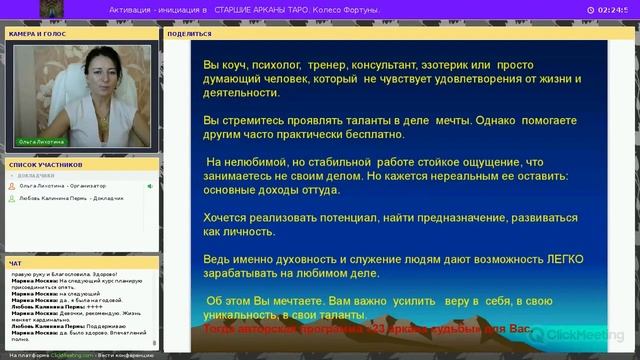Click the Камера и голос panel header
The image size is (640, 360).
pos(82,34)
